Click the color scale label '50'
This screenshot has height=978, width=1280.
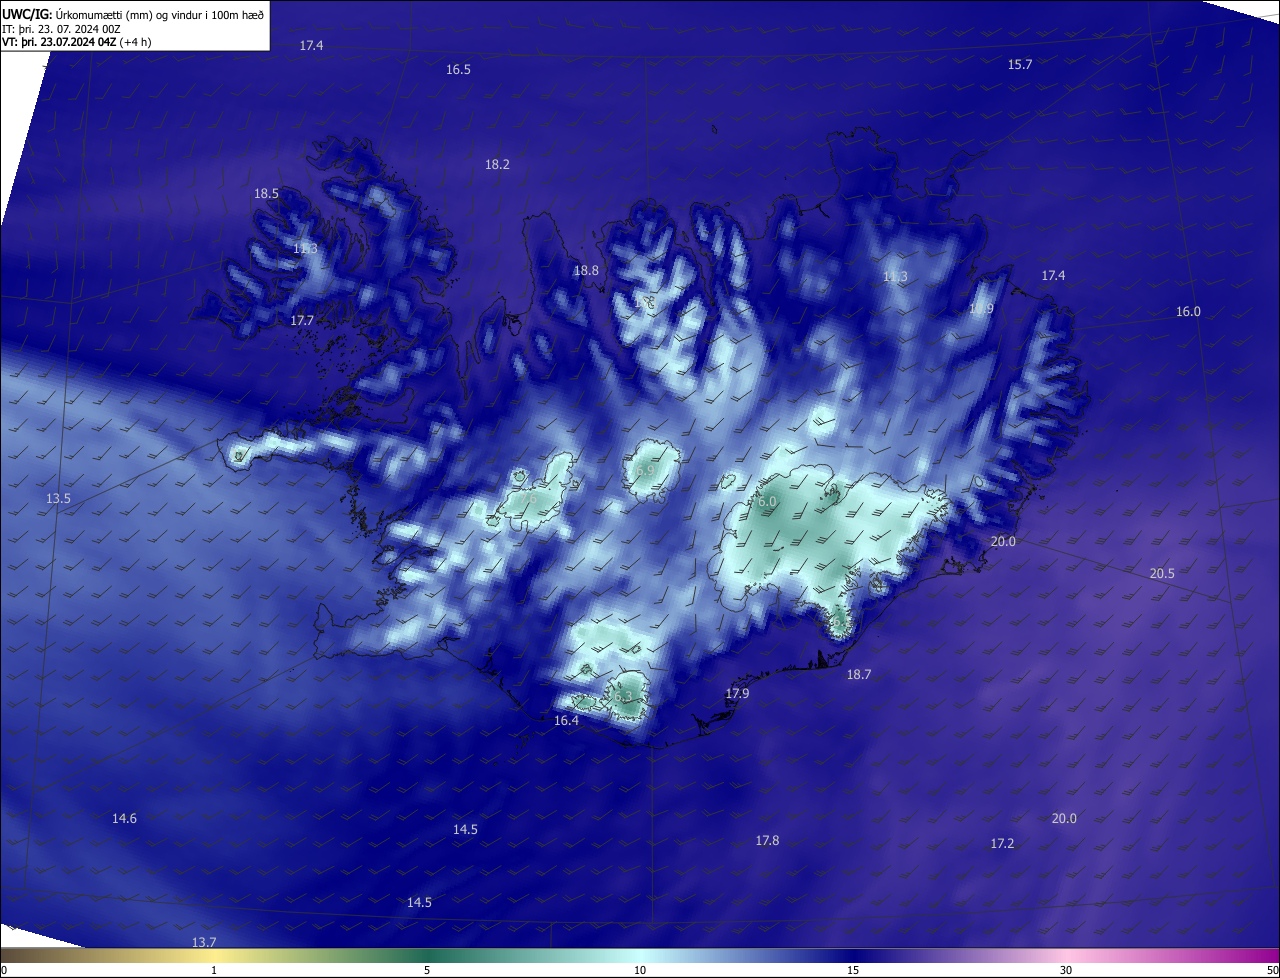click(1272, 971)
